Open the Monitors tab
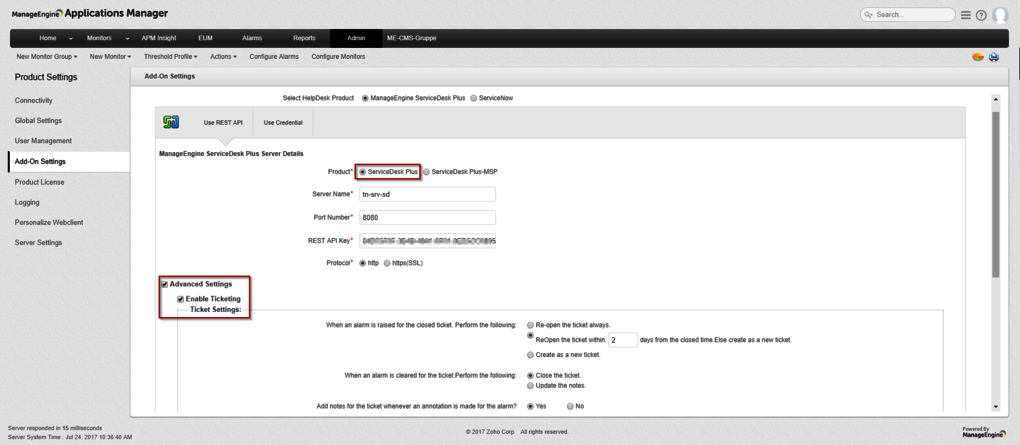Screen dimensions: 1020x445 point(99,38)
